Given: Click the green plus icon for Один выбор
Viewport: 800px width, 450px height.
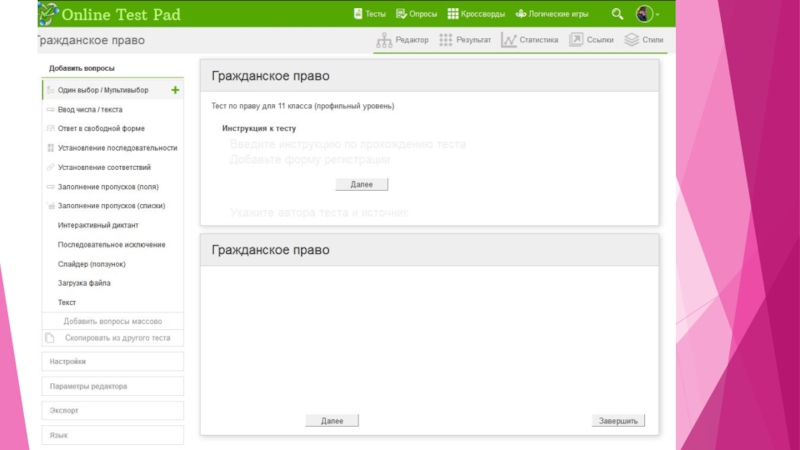Looking at the screenshot, I should [176, 90].
